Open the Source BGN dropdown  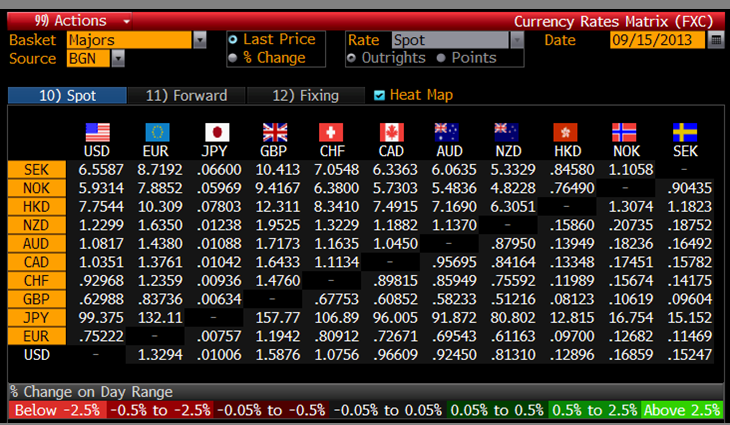pos(118,59)
